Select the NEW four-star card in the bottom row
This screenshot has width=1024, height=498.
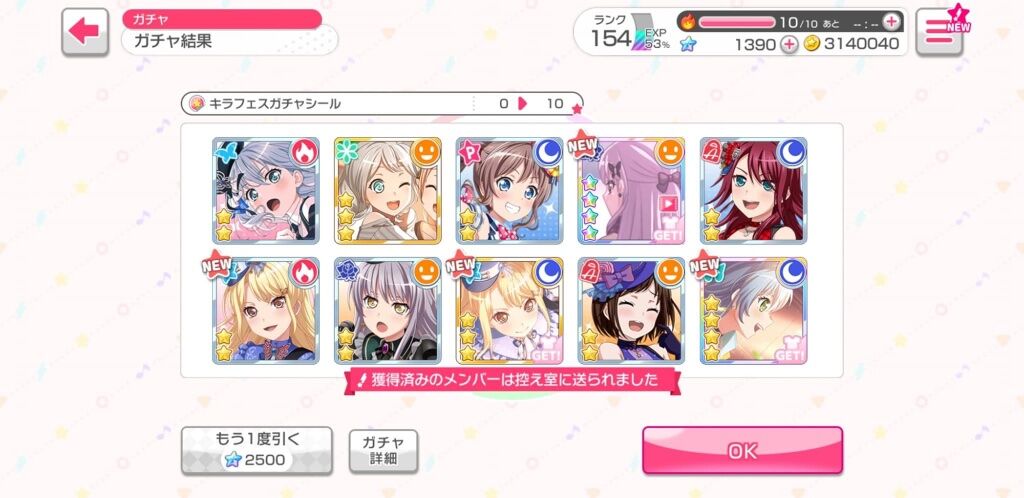pyautogui.click(x=754, y=311)
